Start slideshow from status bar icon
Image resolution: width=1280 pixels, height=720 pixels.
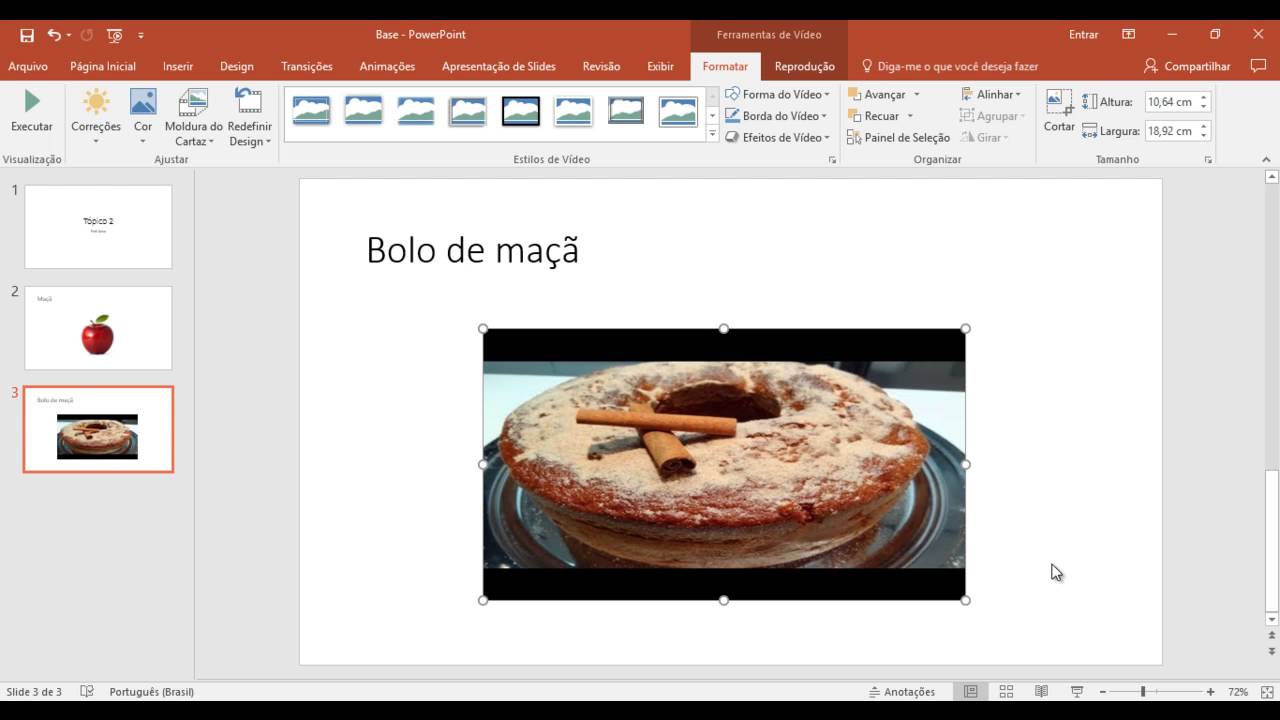(1077, 692)
